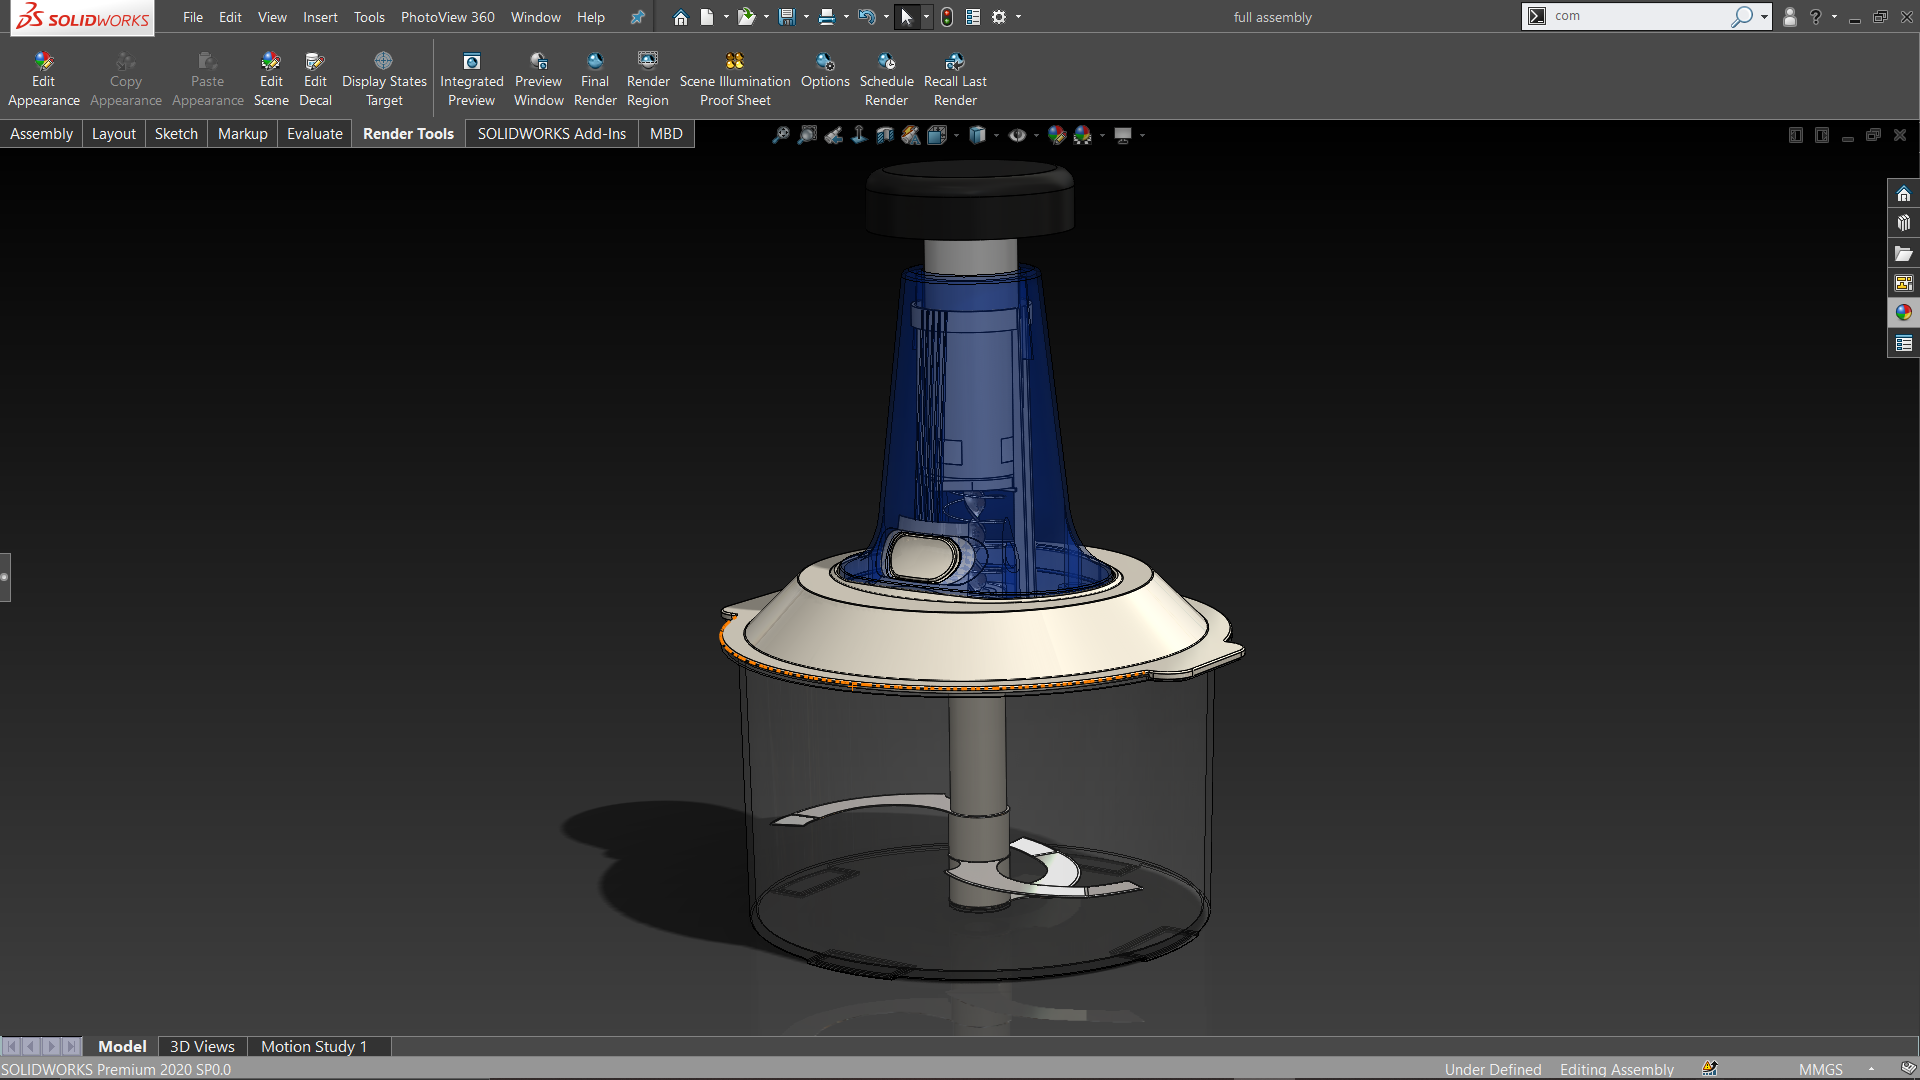Open the Save button dropdown arrow
The width and height of the screenshot is (1920, 1080).
[x=806, y=17]
